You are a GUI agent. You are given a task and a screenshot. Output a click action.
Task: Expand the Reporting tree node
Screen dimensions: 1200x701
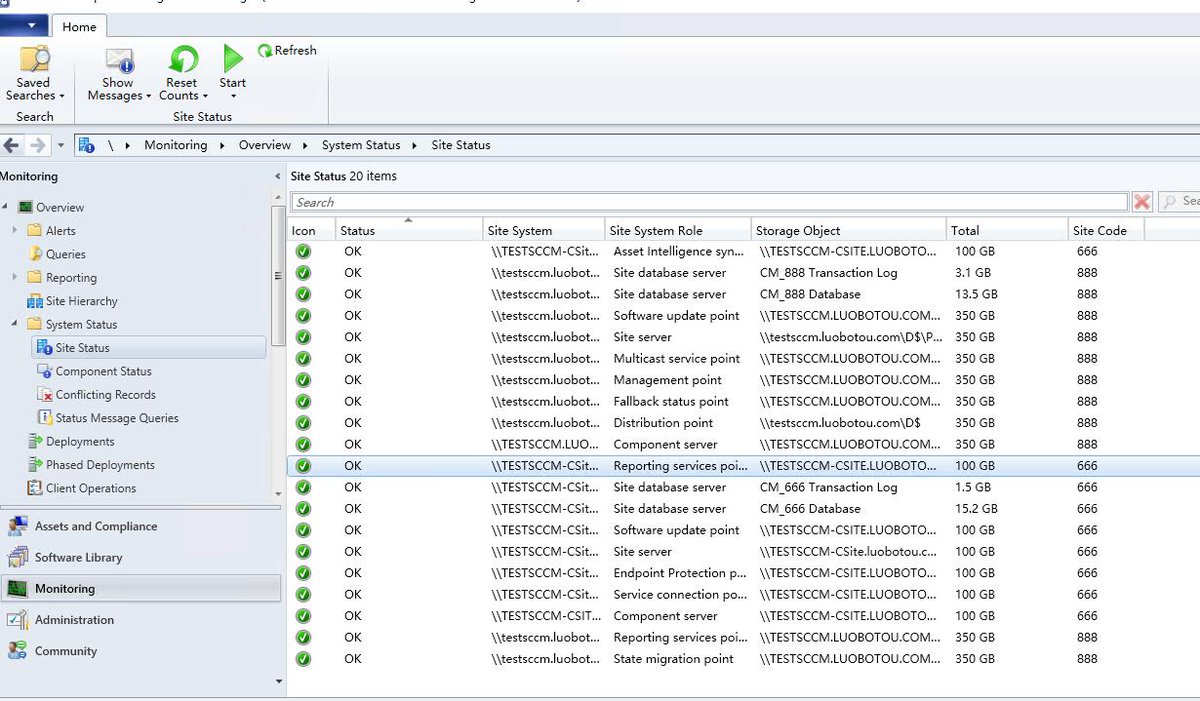pos(15,277)
